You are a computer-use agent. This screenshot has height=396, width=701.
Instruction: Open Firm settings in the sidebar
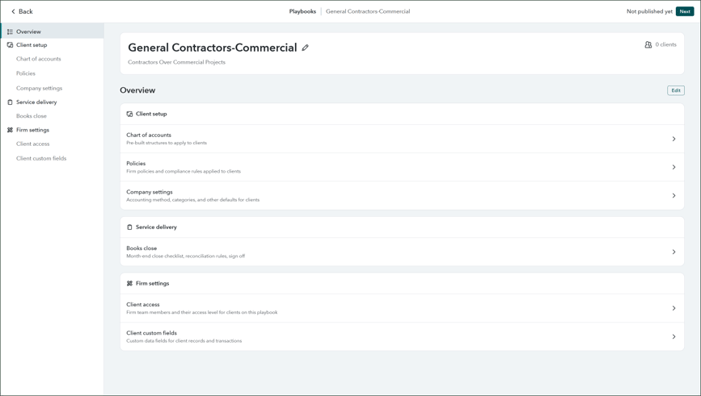click(33, 130)
